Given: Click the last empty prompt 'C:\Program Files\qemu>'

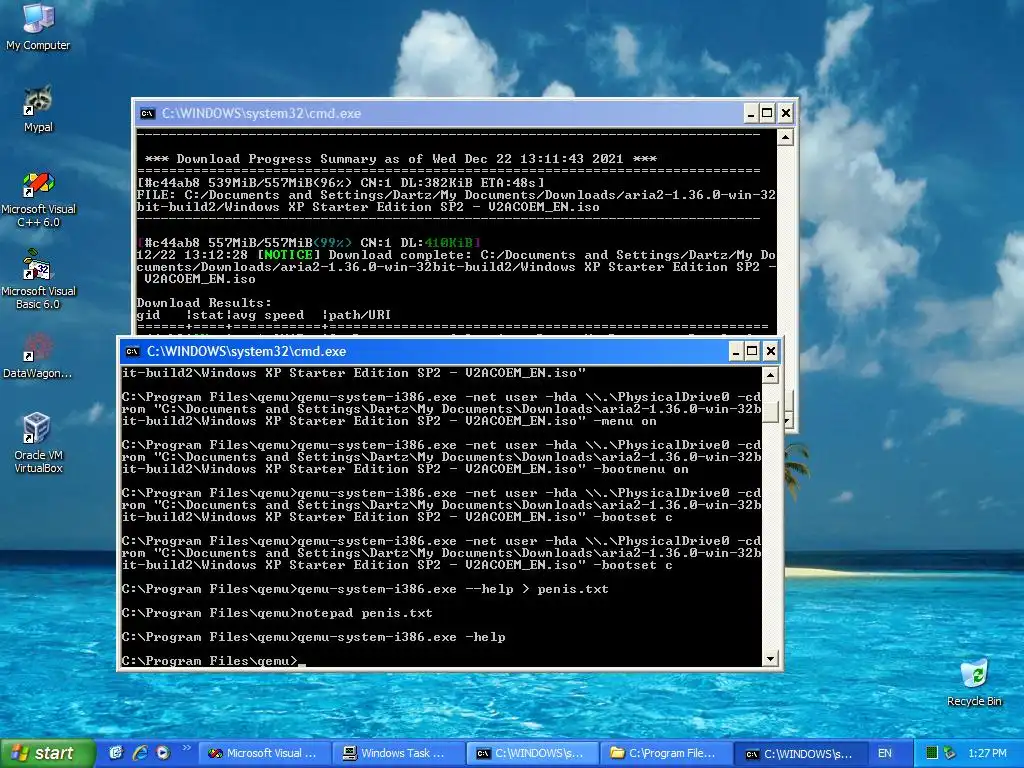Looking at the screenshot, I should (x=210, y=661).
